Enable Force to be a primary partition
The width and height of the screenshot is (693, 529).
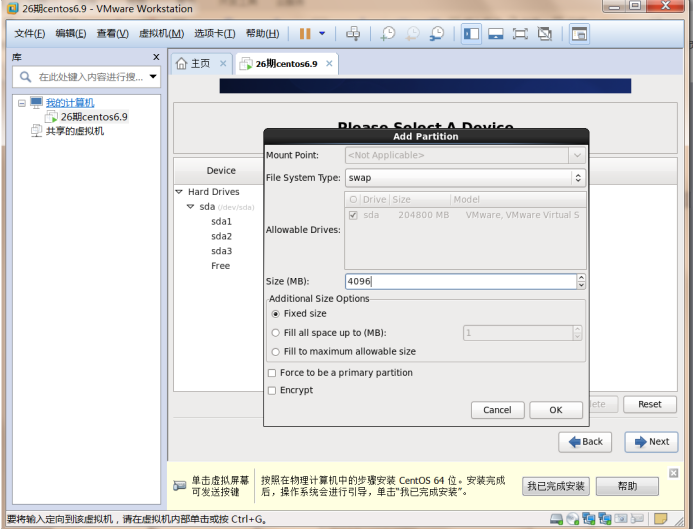pyautogui.click(x=272, y=373)
